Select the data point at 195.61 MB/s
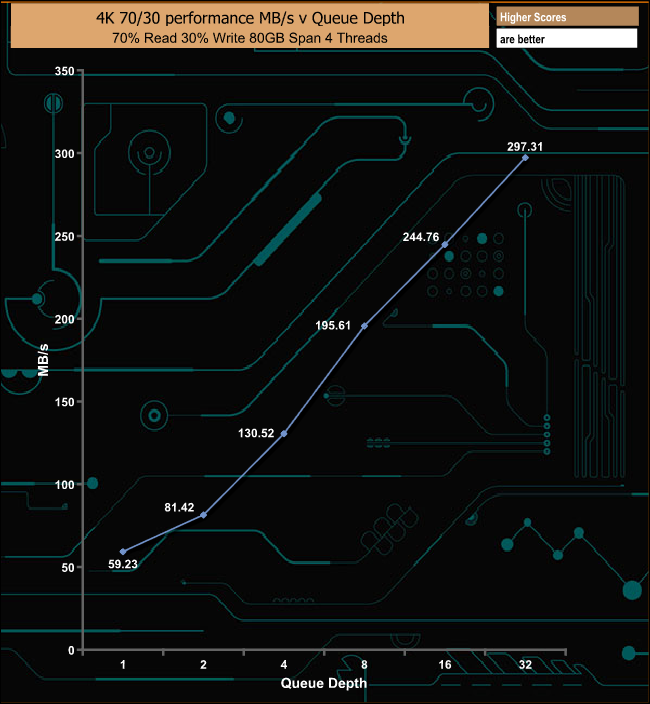Image resolution: width=650 pixels, height=704 pixels. [x=365, y=326]
